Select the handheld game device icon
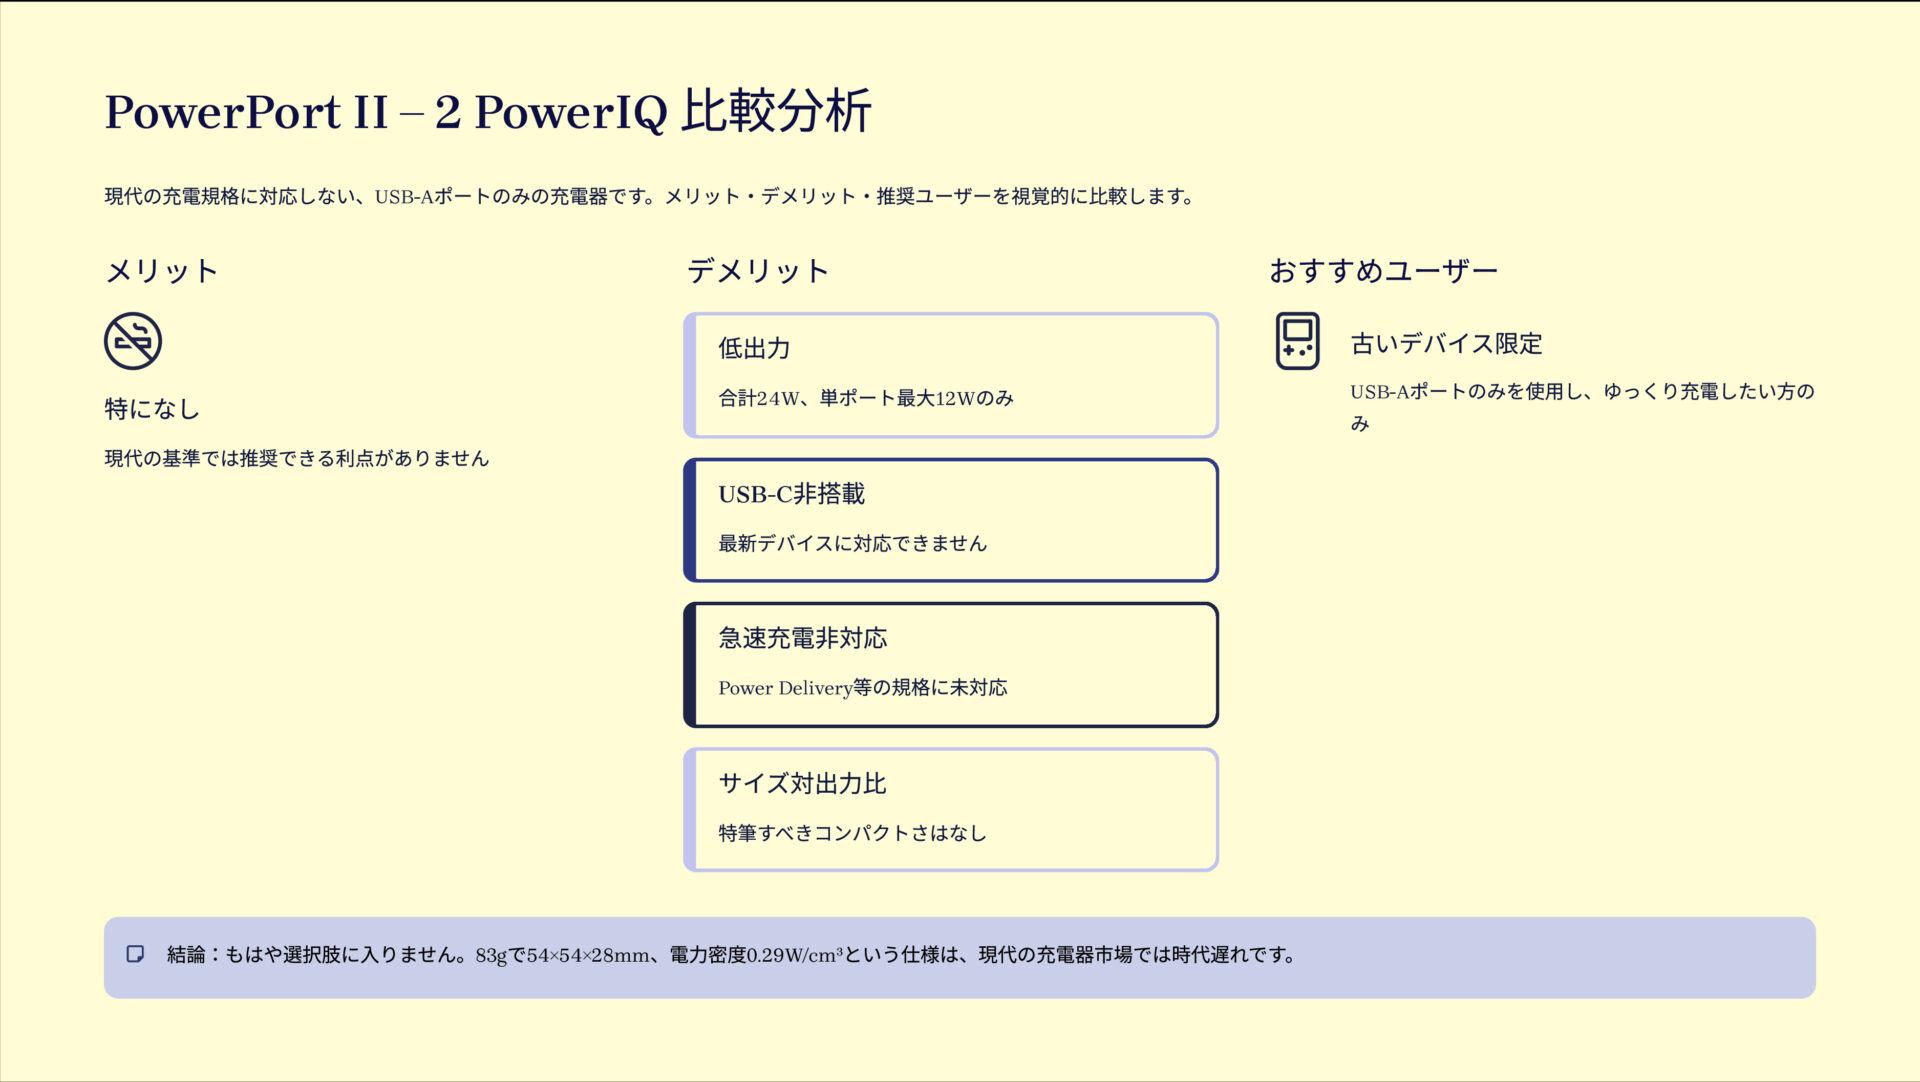This screenshot has height=1082, width=1920. click(1297, 341)
